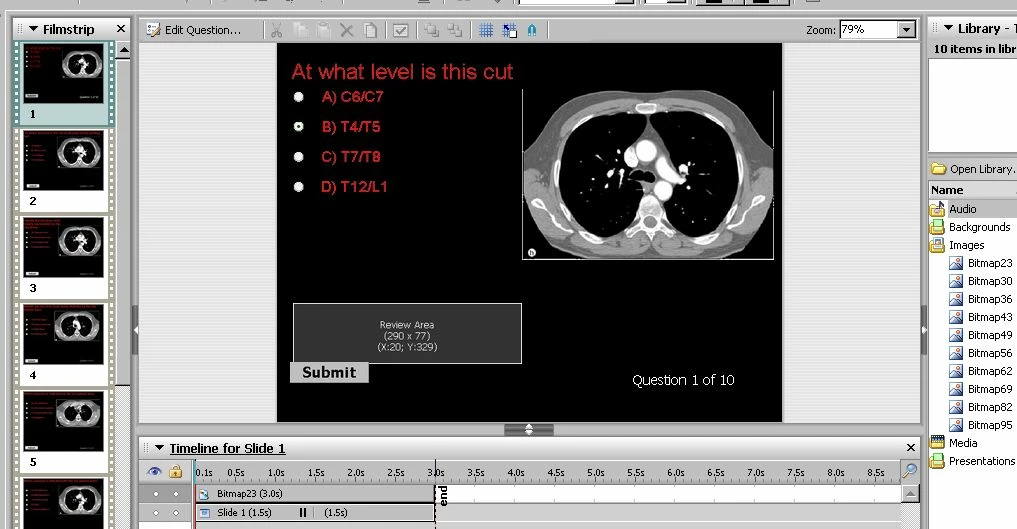This screenshot has width=1017, height=529.
Task: Click Filmstrip scroll up arrow
Action: (x=123, y=51)
